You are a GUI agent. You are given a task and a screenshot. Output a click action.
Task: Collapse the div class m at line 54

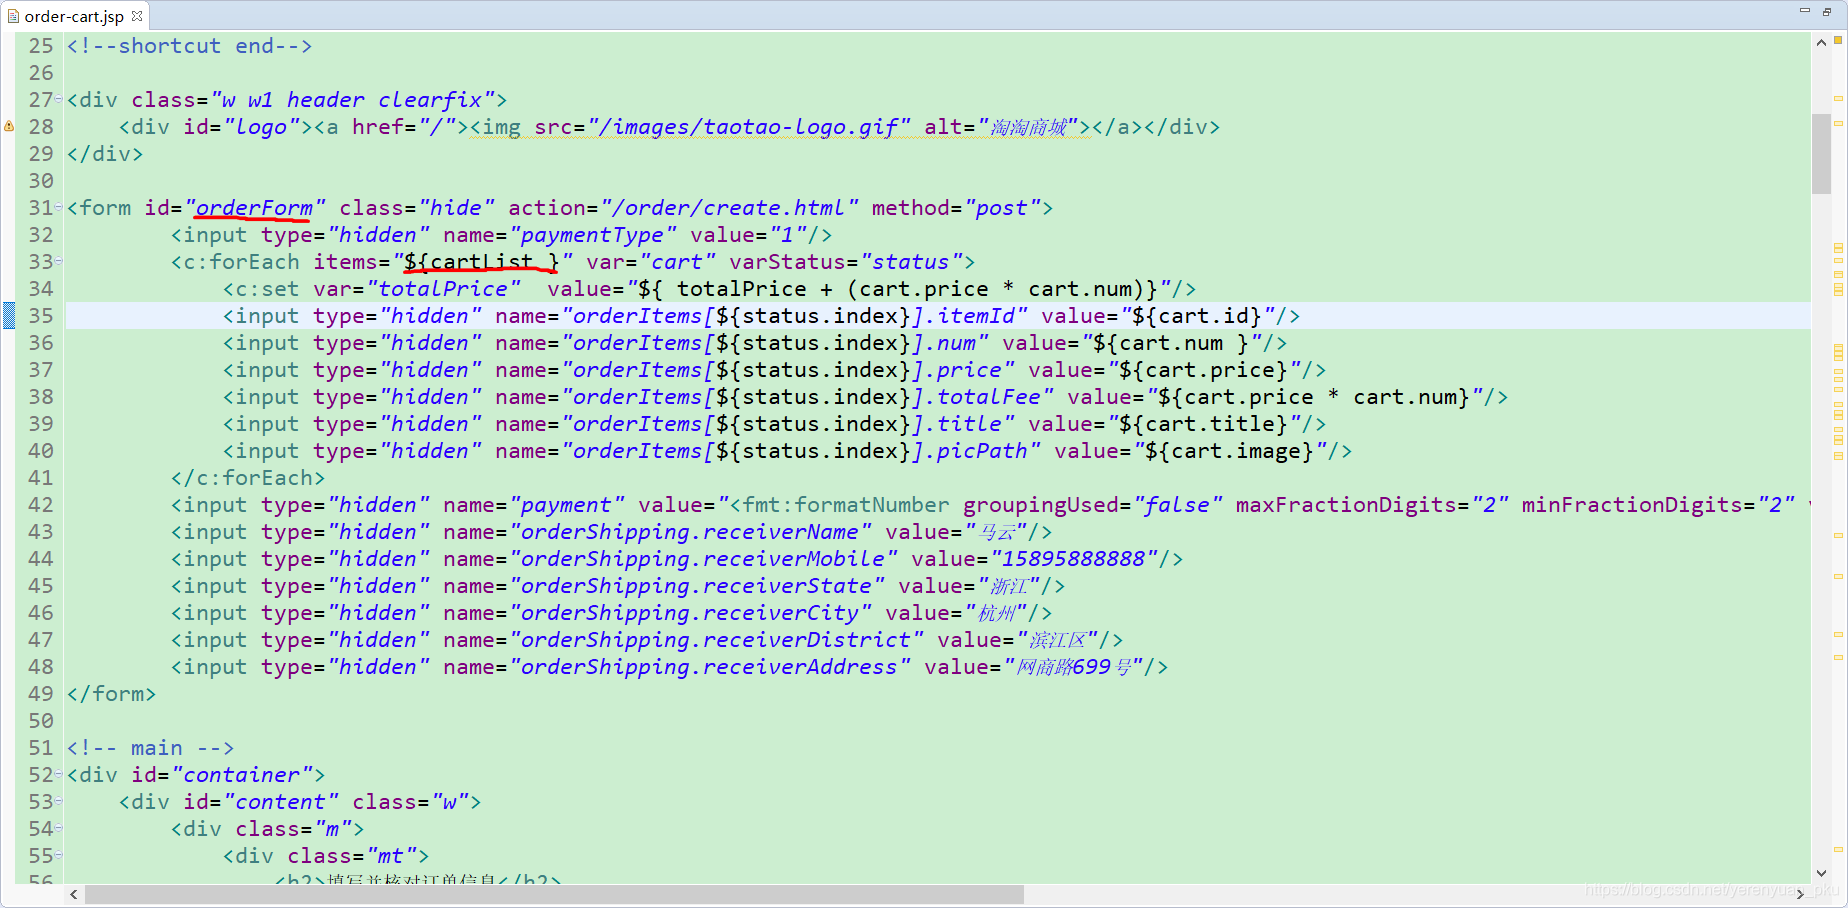58,828
